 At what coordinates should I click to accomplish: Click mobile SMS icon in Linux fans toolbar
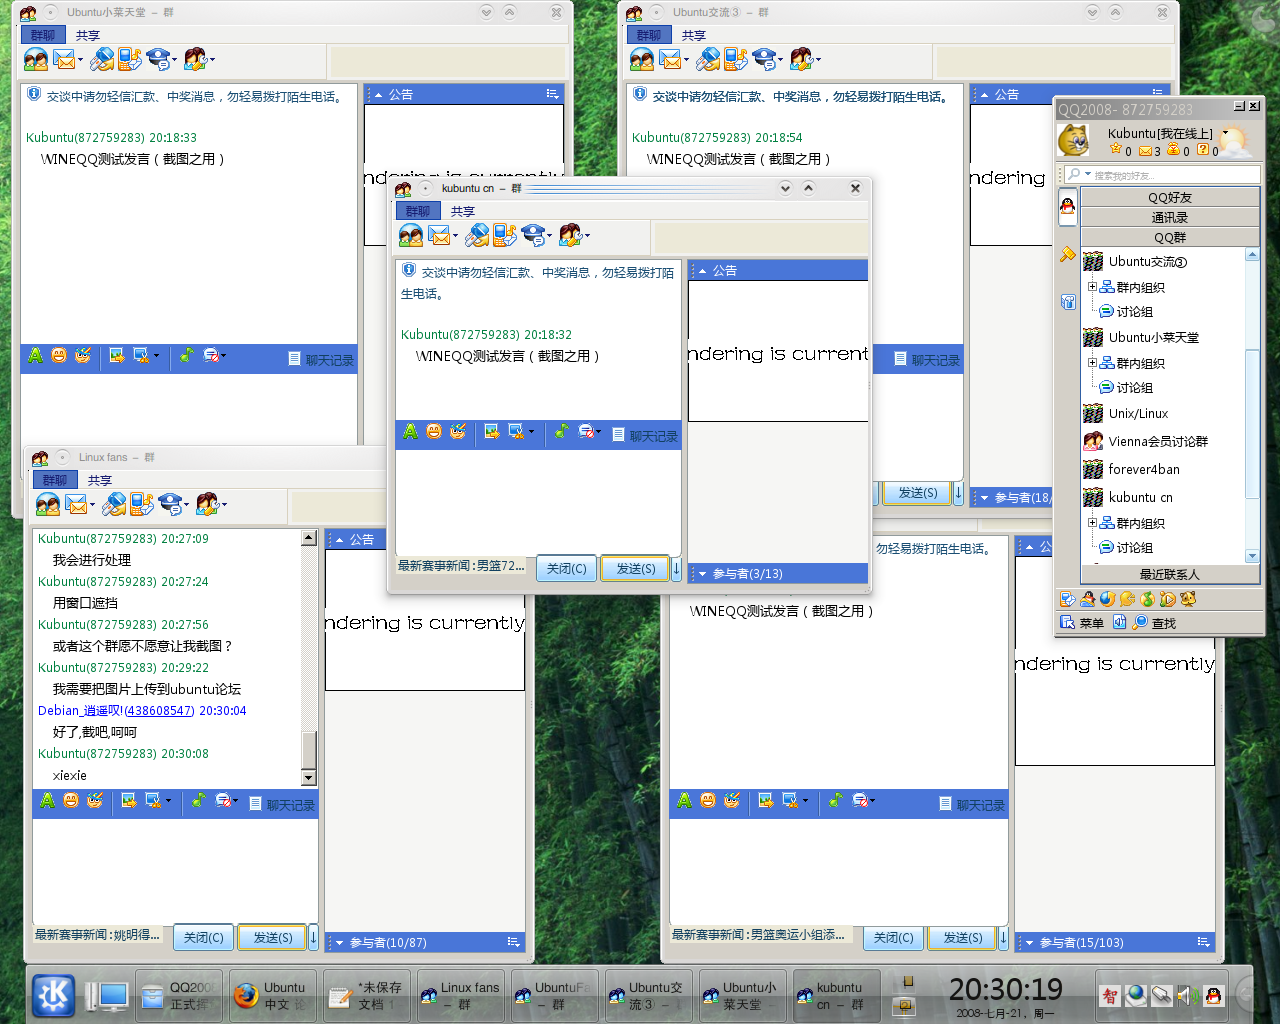(x=141, y=505)
